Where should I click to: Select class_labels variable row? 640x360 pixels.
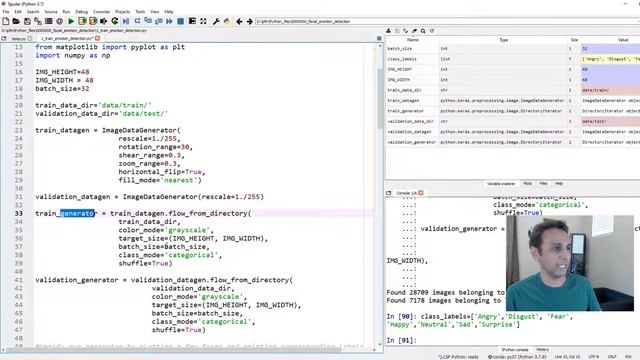pyautogui.click(x=513, y=59)
